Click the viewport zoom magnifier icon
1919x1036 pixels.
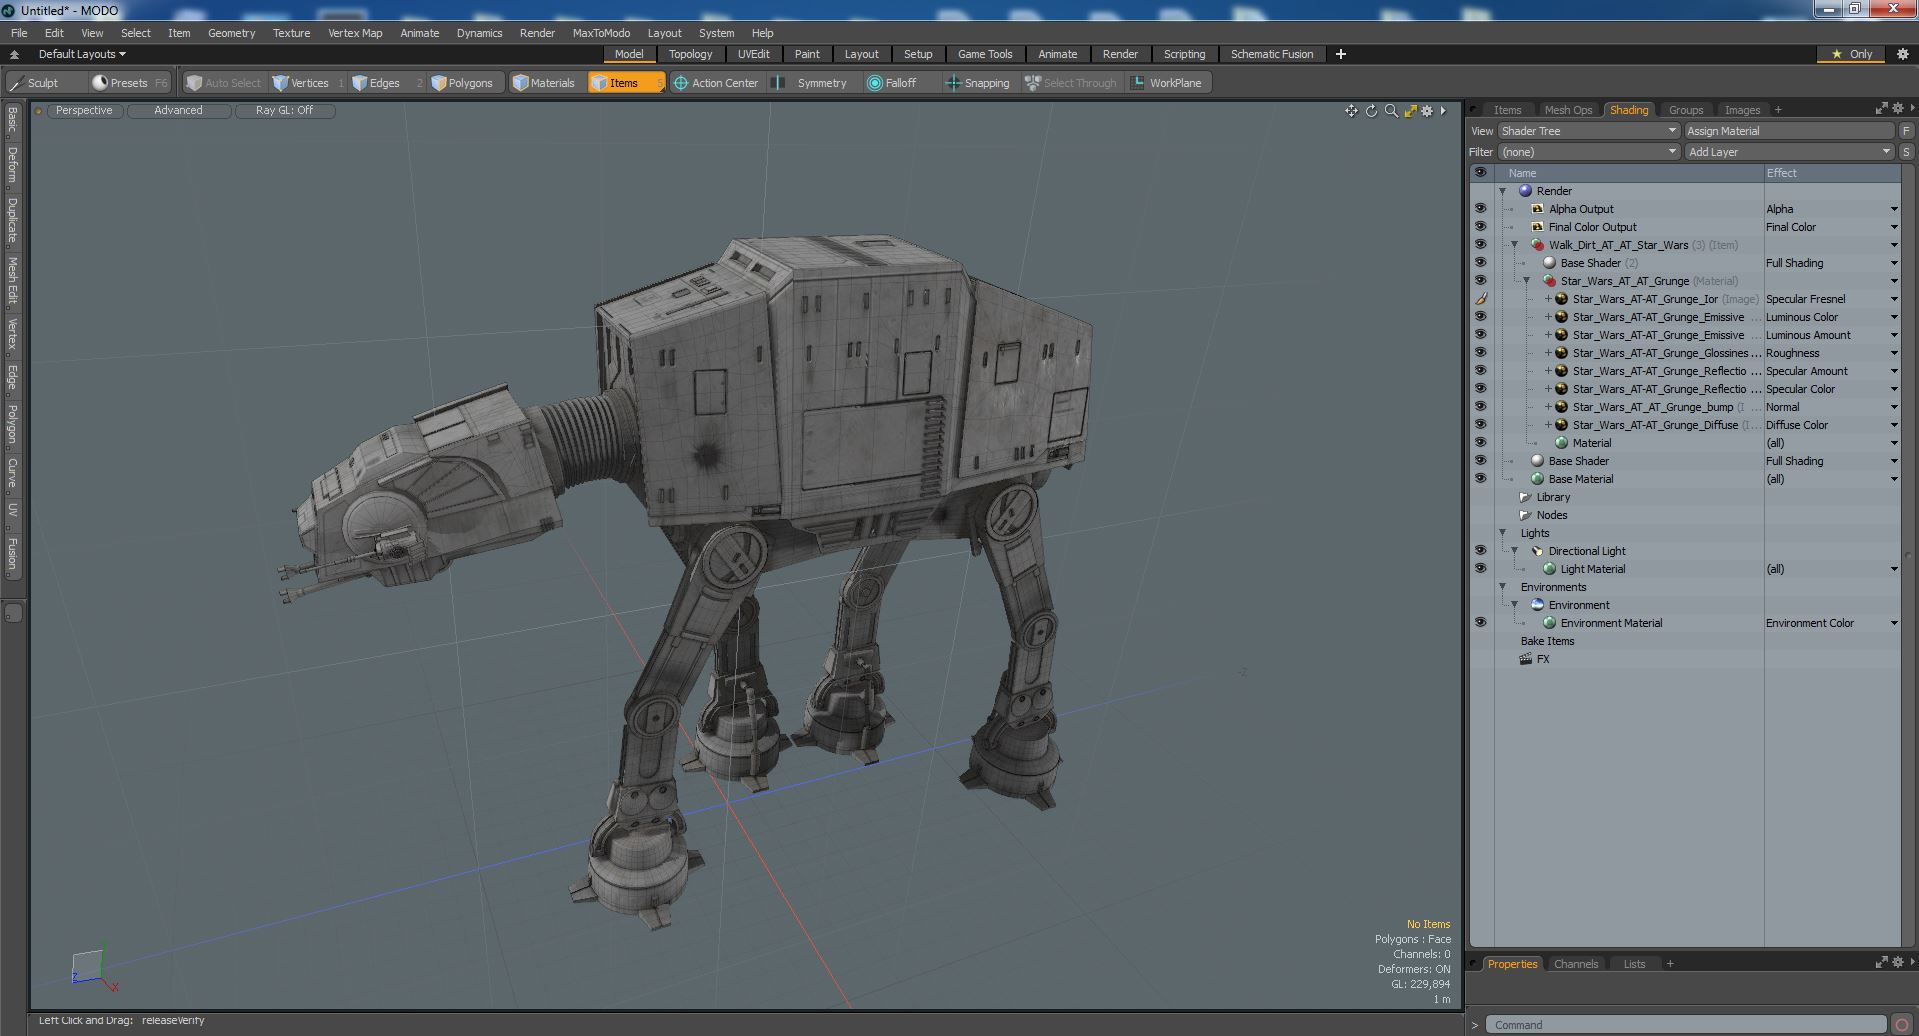tap(1391, 111)
